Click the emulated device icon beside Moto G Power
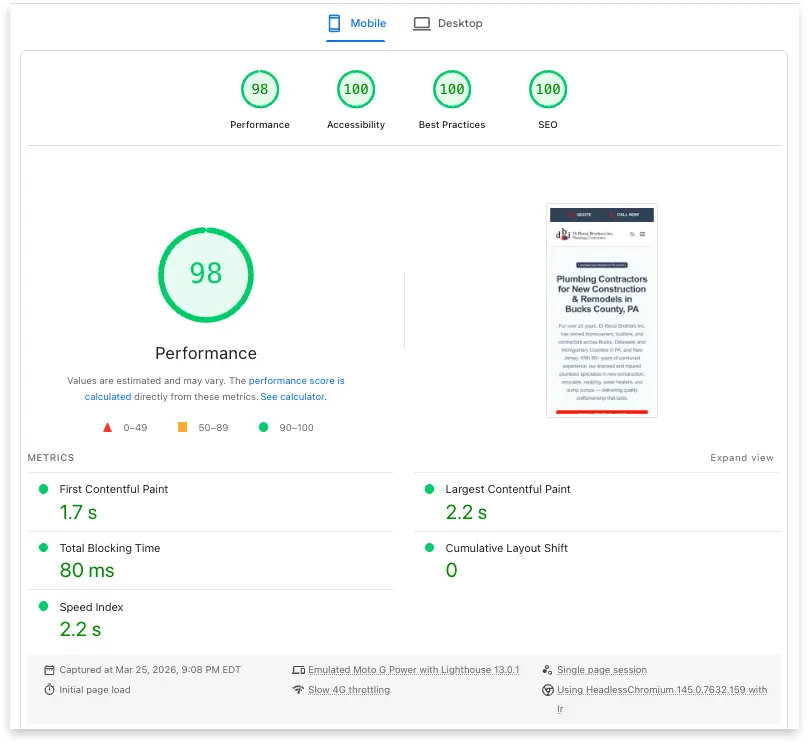 point(298,669)
